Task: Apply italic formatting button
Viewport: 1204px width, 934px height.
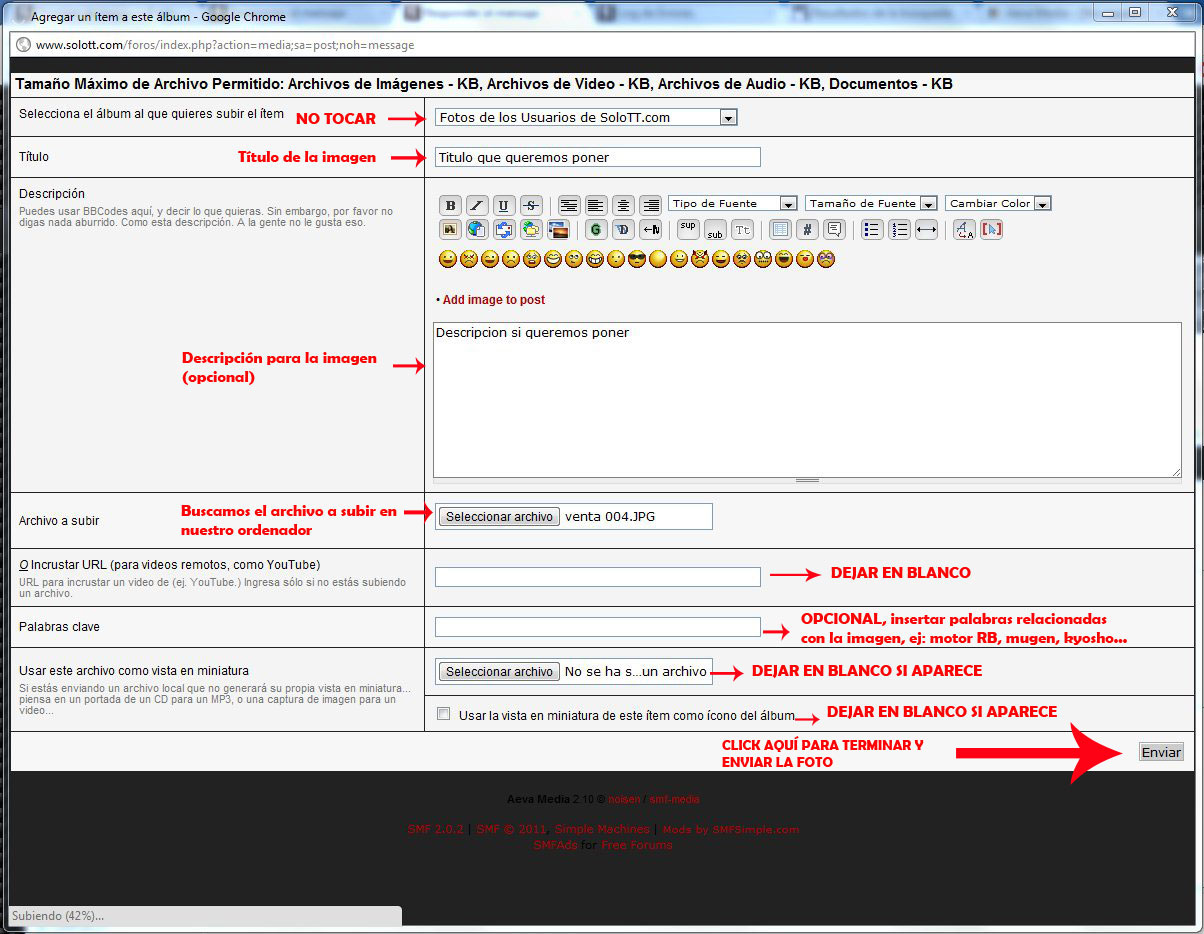Action: [x=477, y=205]
